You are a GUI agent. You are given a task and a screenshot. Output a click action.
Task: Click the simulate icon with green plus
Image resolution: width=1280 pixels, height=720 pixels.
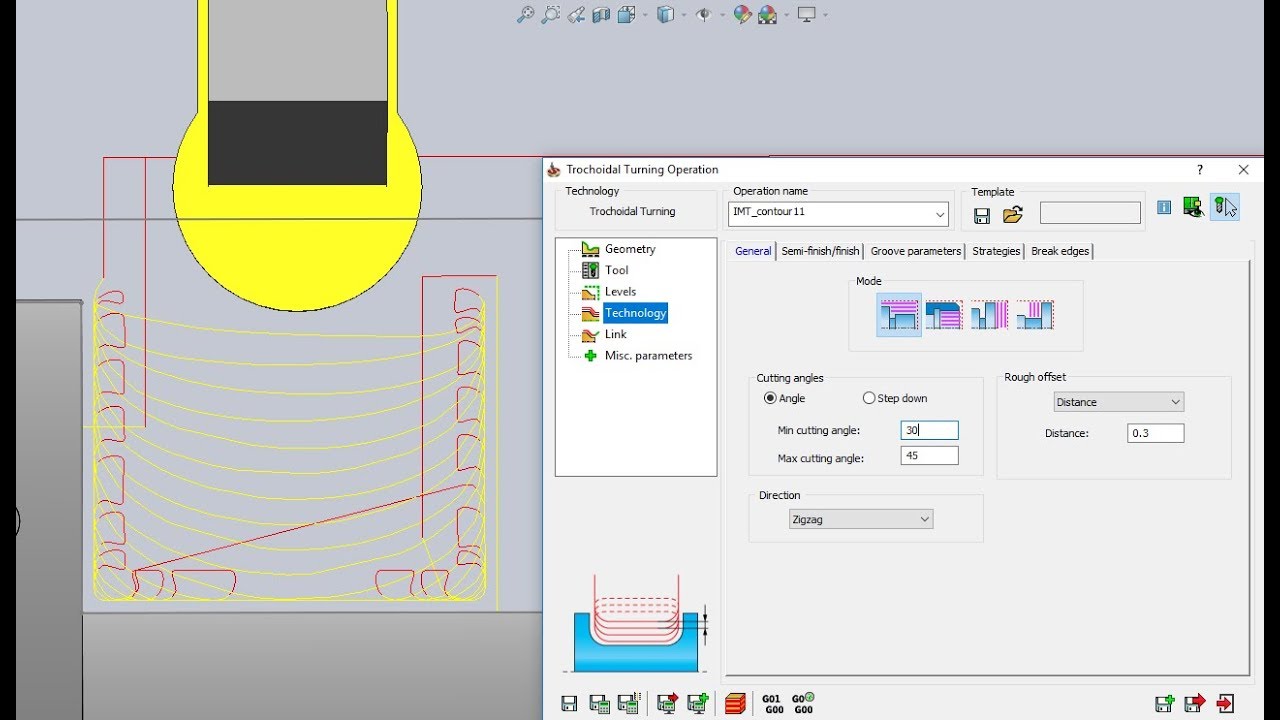[x=698, y=704]
